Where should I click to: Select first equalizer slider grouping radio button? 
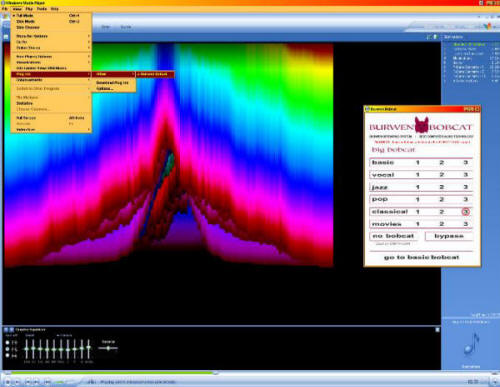tap(7, 343)
